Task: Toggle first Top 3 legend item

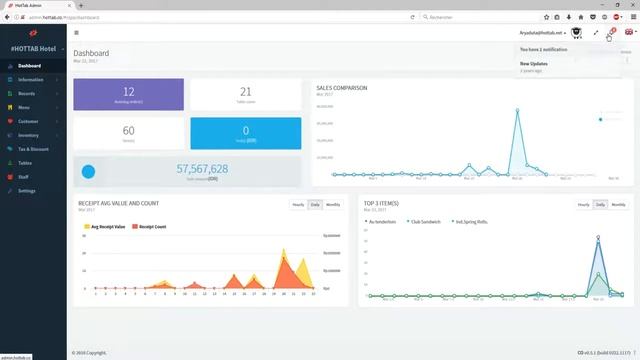Action: (x=380, y=222)
